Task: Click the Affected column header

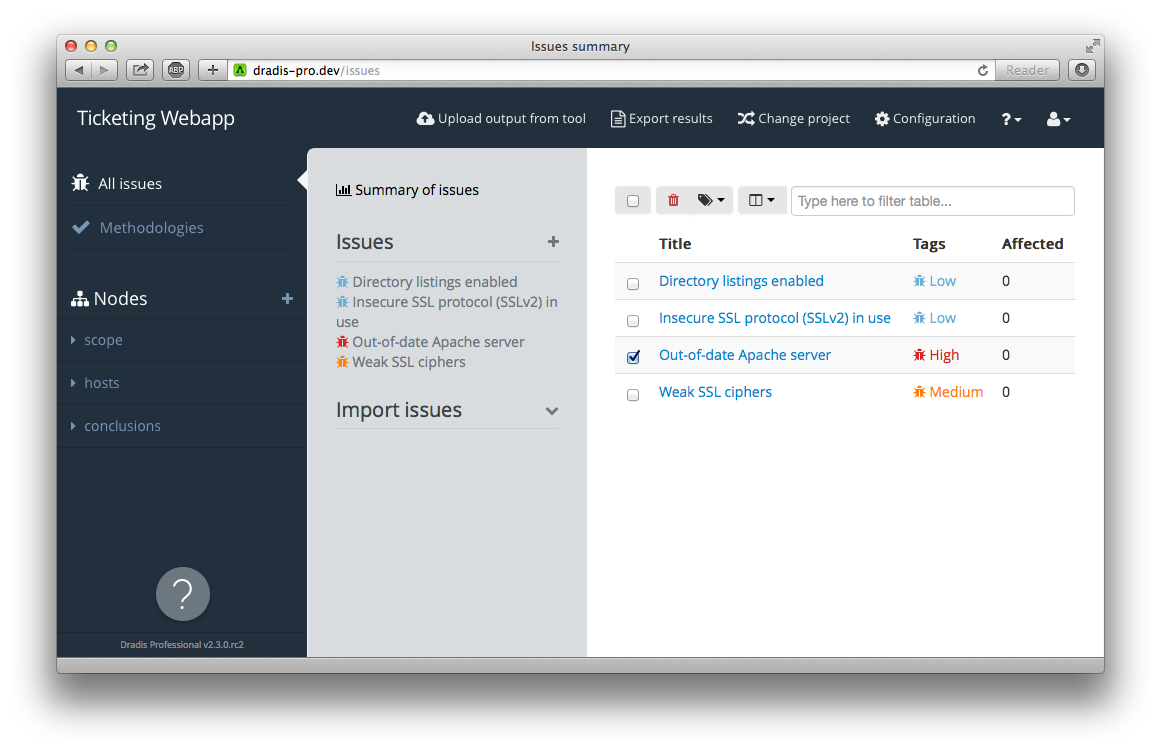Action: [1032, 244]
